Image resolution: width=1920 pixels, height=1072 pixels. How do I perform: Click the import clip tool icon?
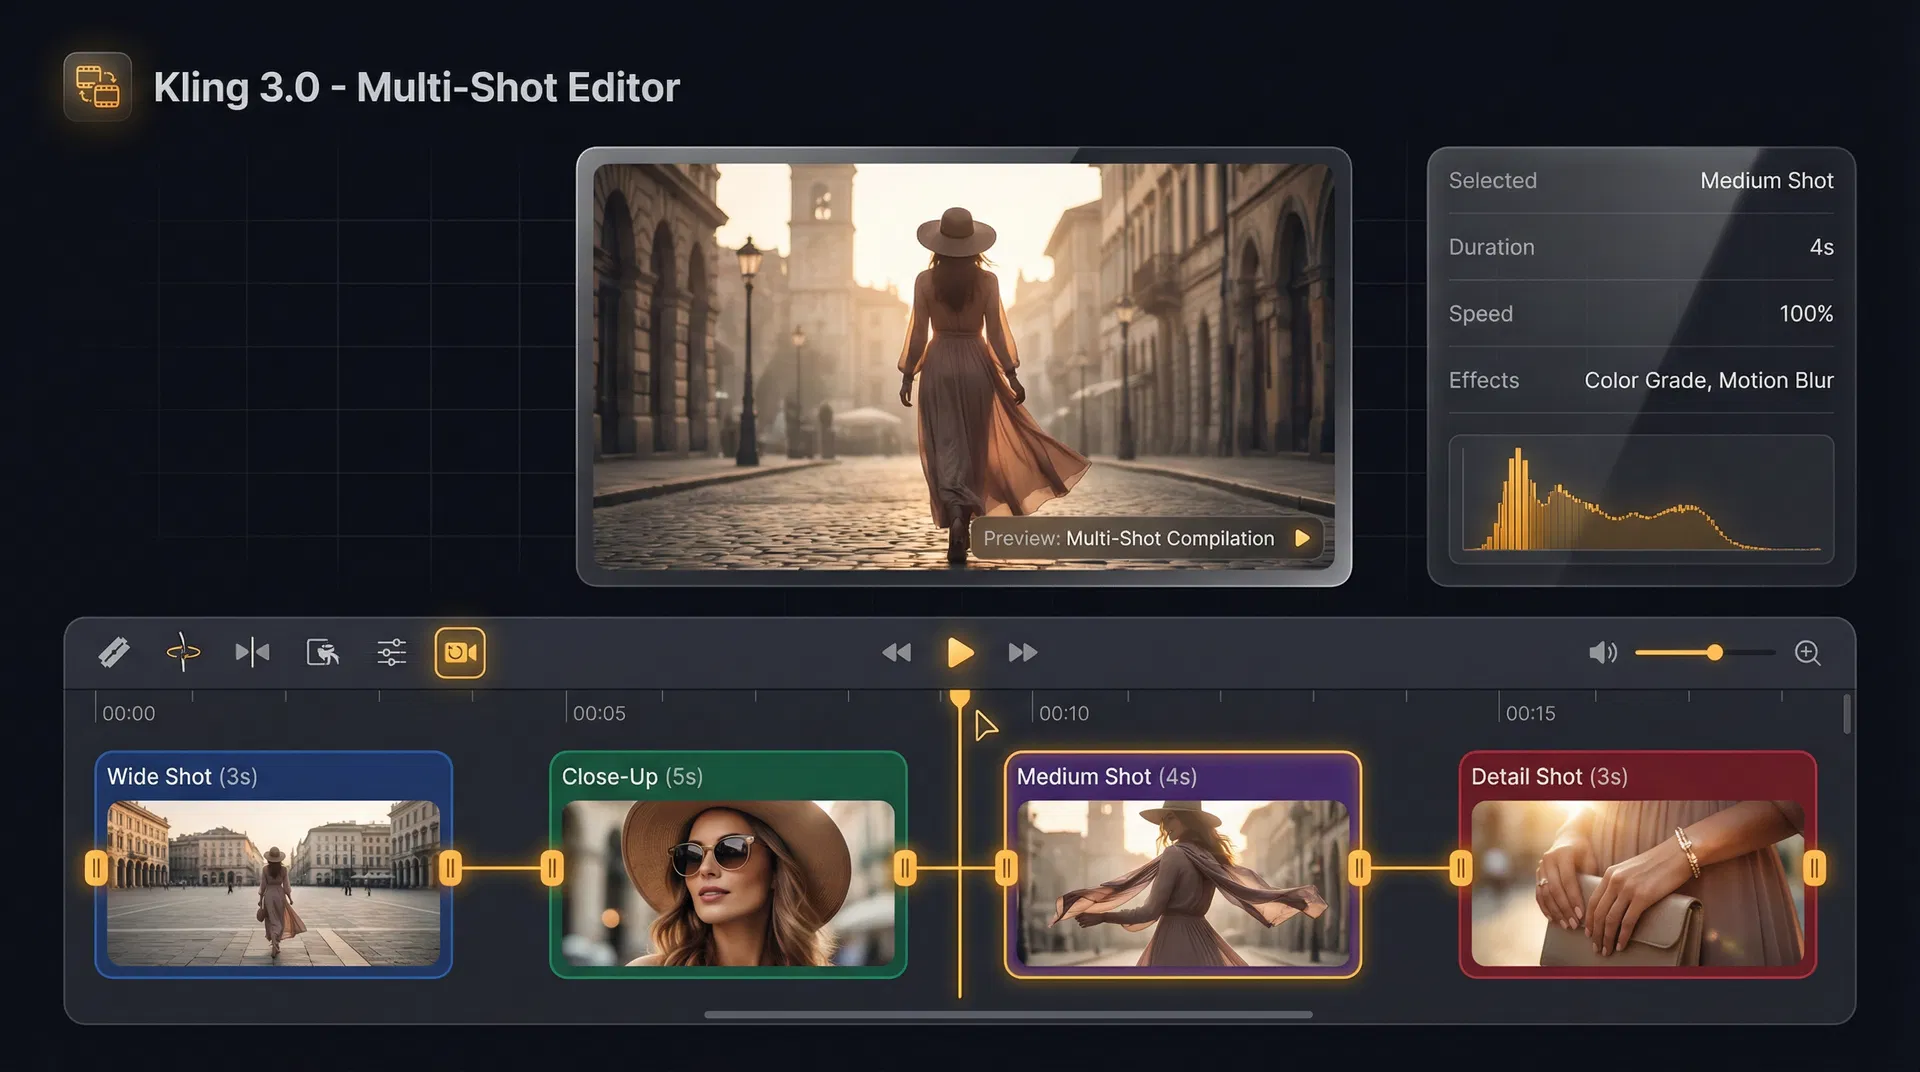pyautogui.click(x=322, y=653)
